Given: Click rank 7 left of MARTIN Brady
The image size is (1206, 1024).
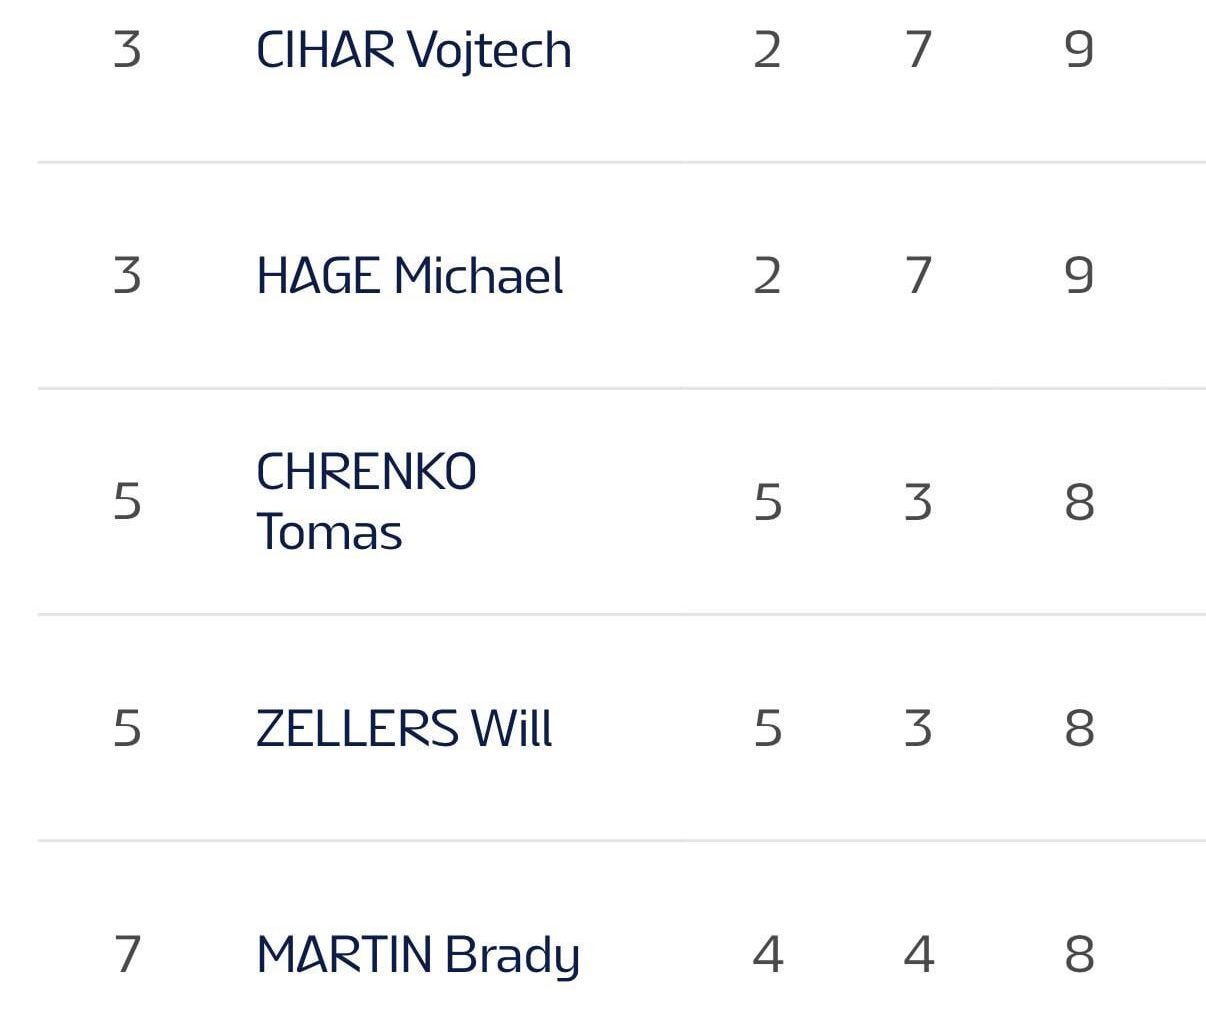Looking at the screenshot, I should [127, 955].
